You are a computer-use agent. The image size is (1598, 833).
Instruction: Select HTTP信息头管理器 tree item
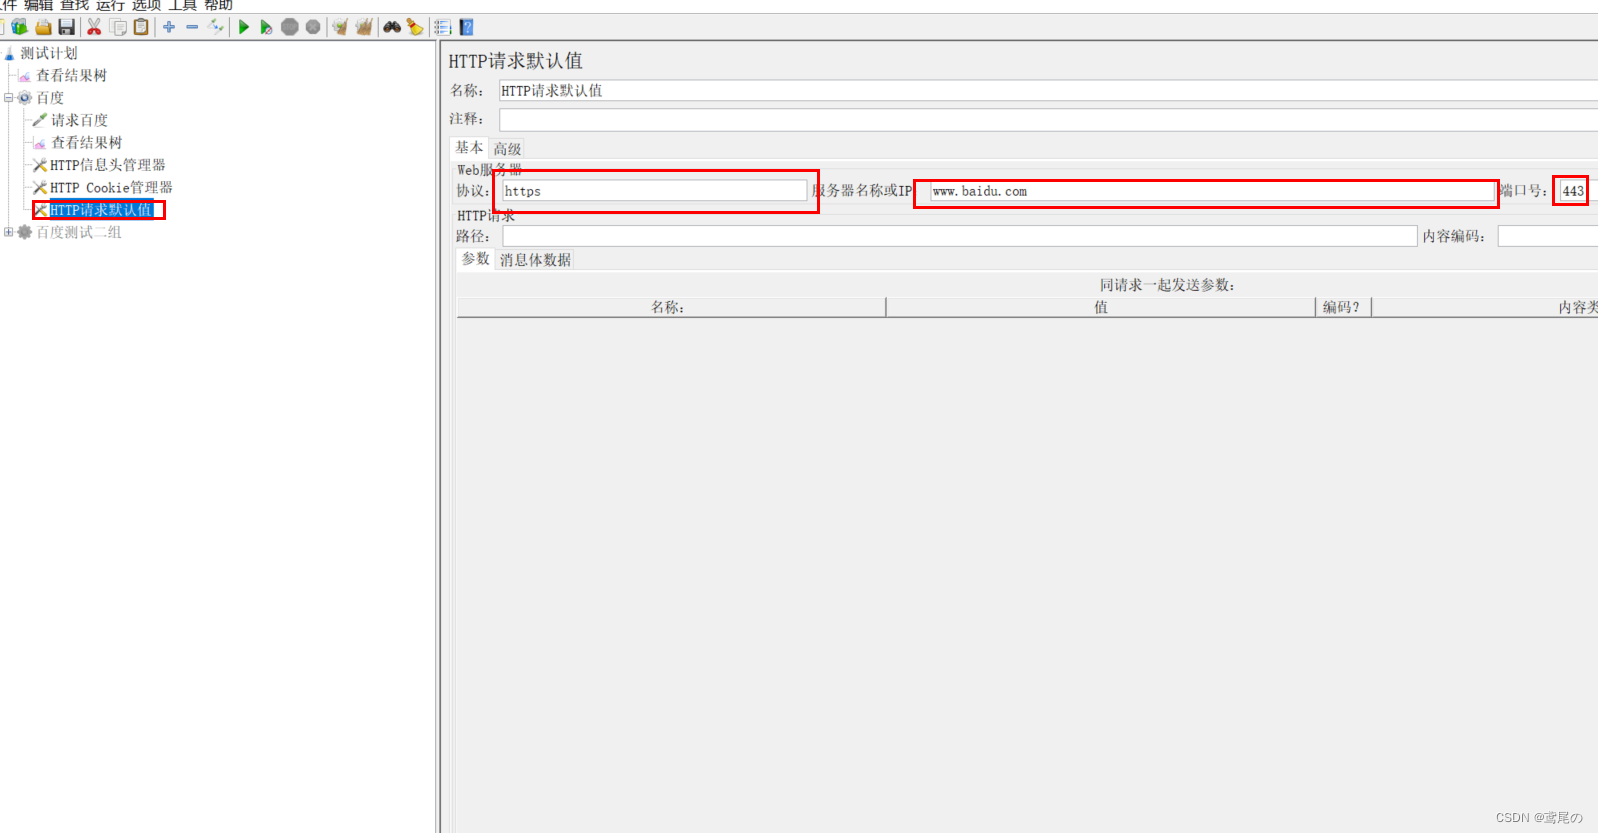(108, 165)
